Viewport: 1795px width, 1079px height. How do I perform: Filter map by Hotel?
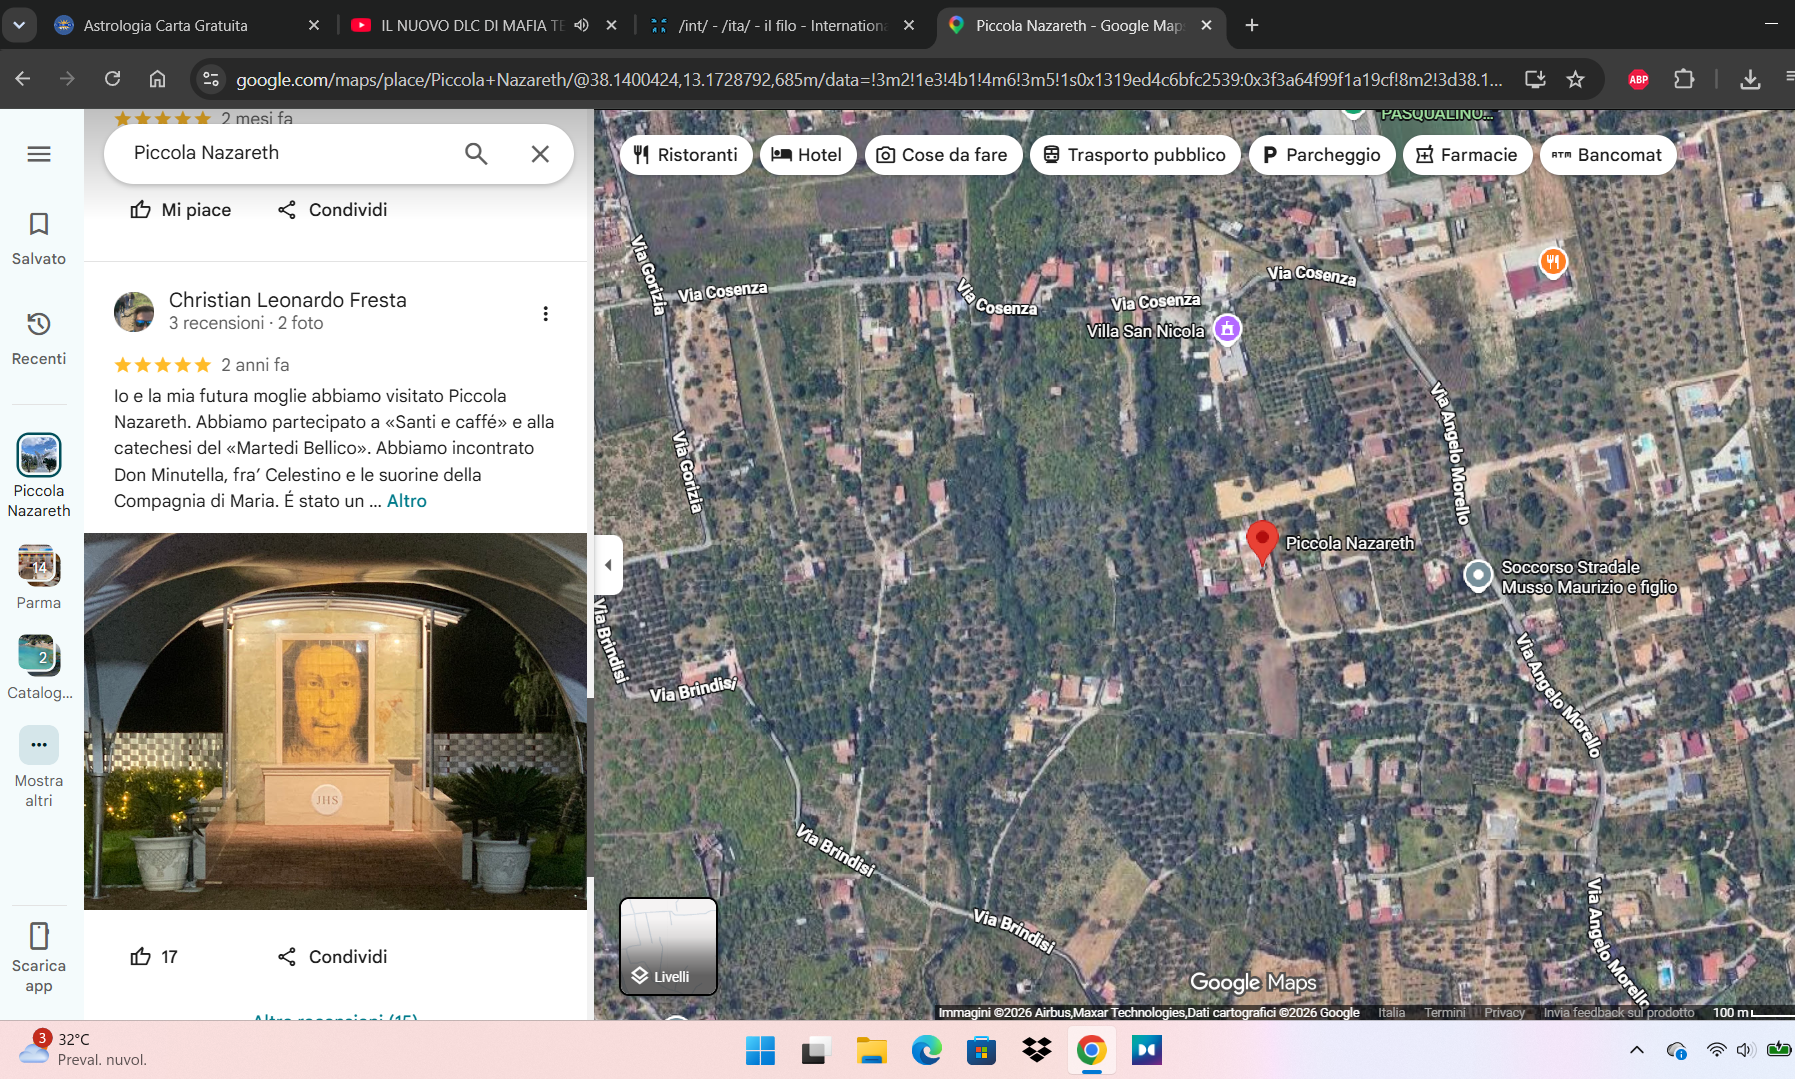(808, 155)
